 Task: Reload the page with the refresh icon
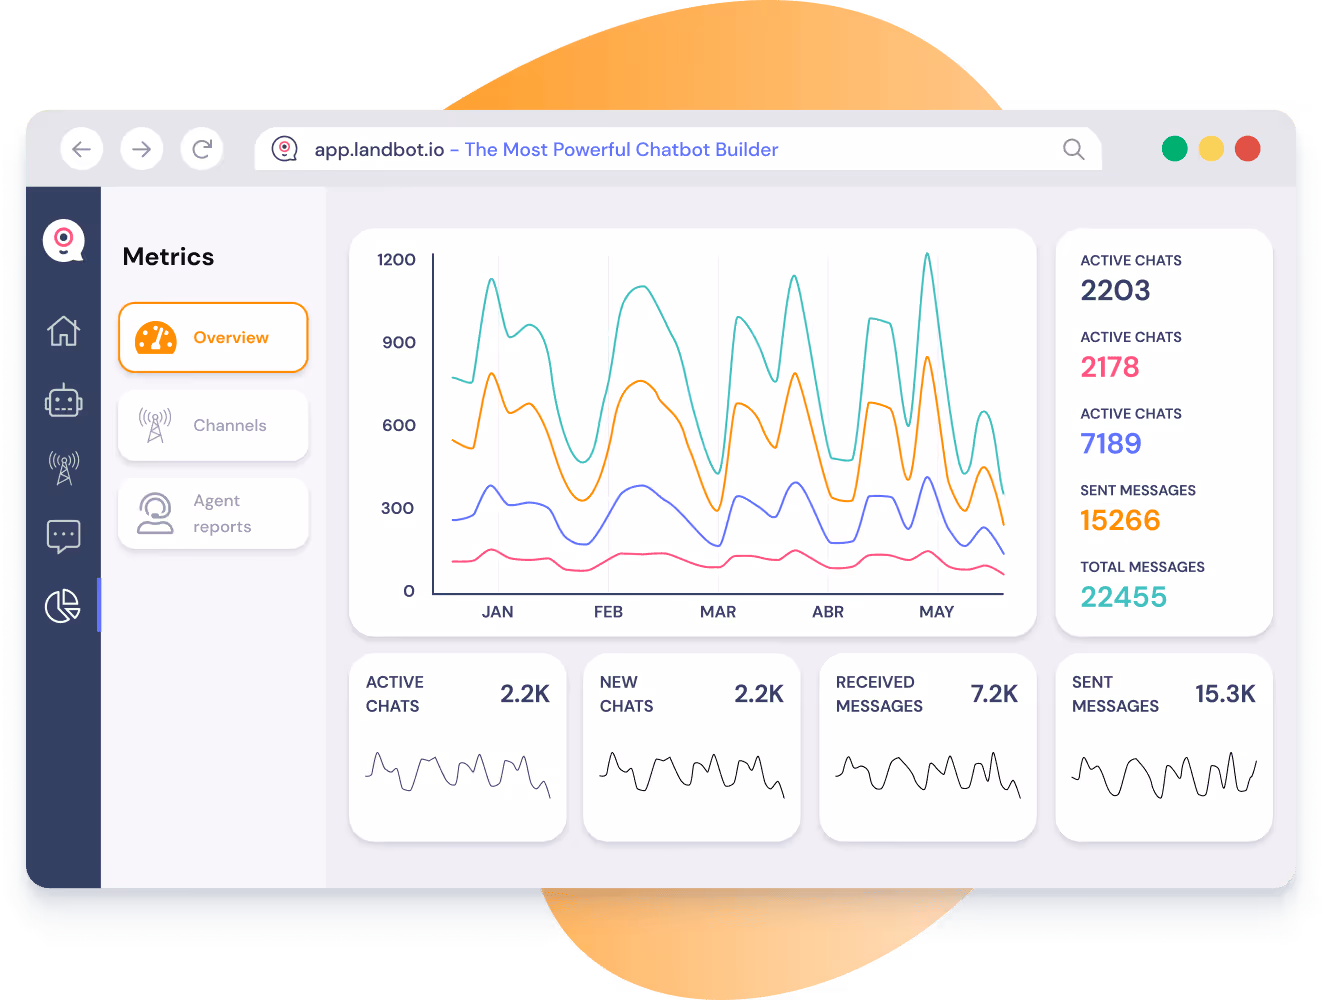(202, 147)
